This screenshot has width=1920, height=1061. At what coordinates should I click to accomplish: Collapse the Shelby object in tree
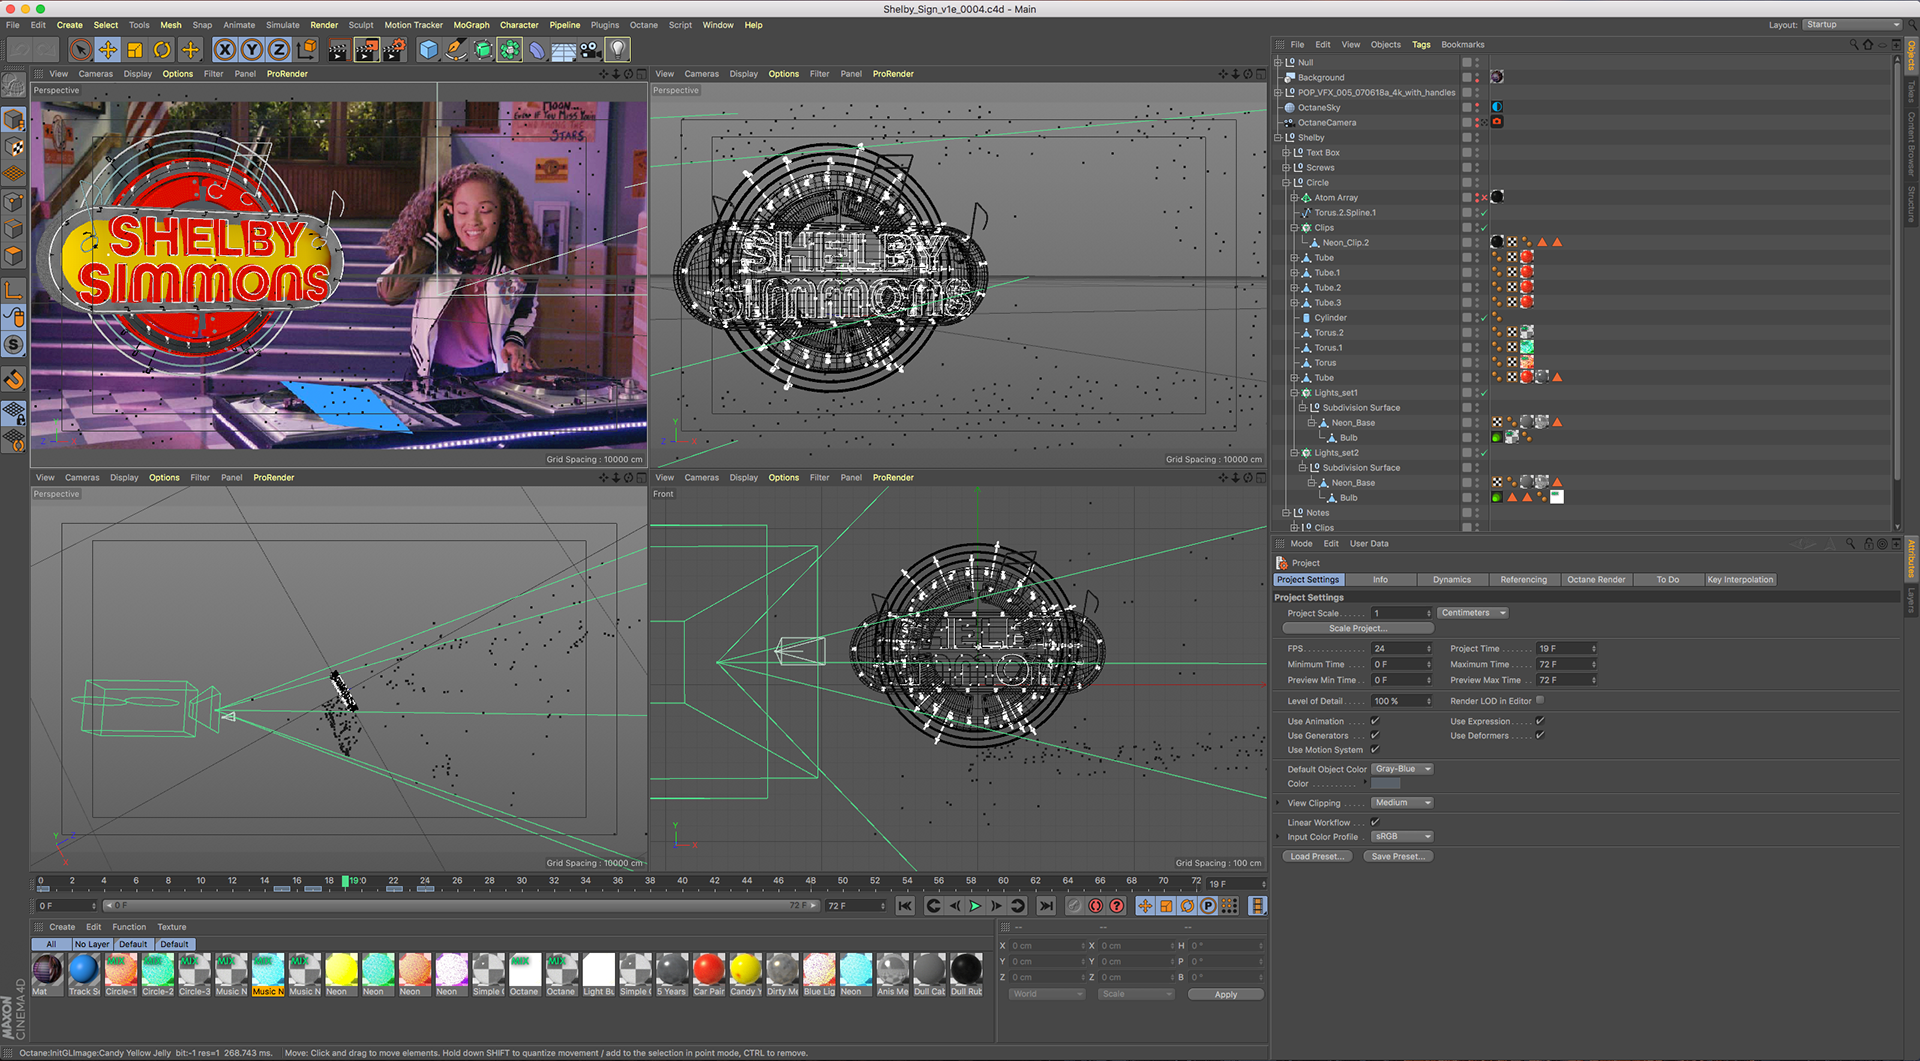click(1278, 138)
